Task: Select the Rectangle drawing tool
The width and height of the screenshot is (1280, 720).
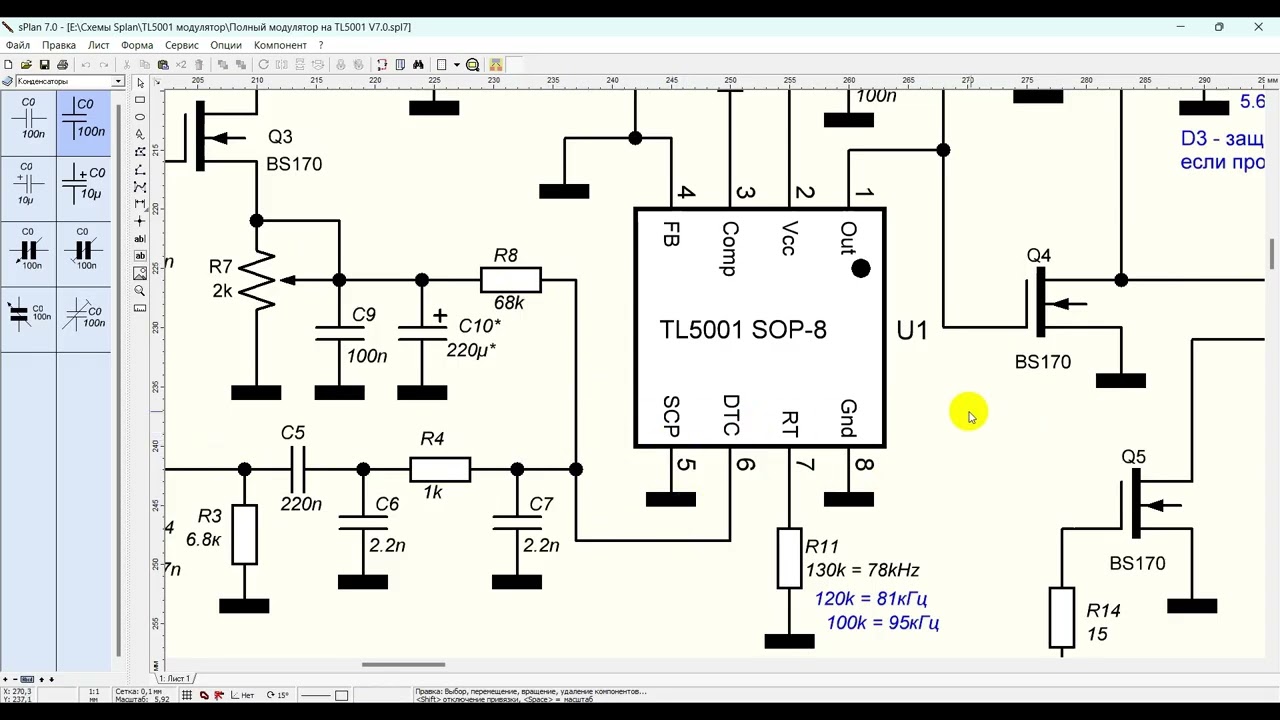Action: pos(140,100)
